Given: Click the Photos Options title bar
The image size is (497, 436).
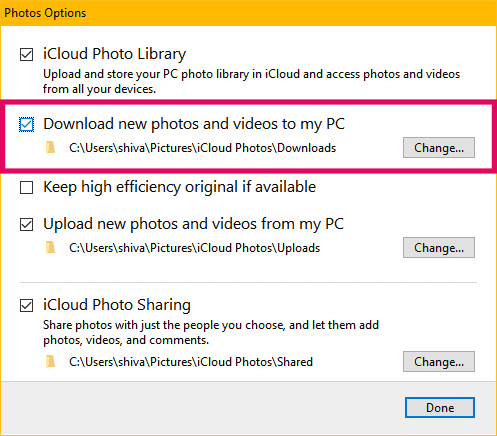Looking at the screenshot, I should click(248, 13).
